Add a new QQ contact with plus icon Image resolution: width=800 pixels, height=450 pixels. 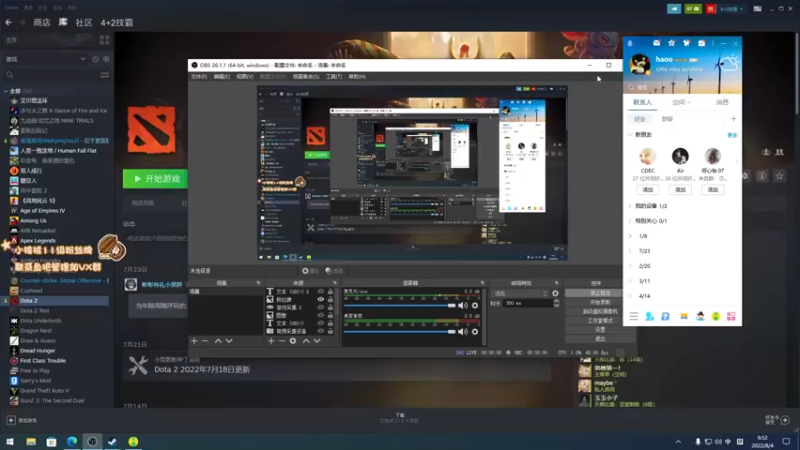733,119
